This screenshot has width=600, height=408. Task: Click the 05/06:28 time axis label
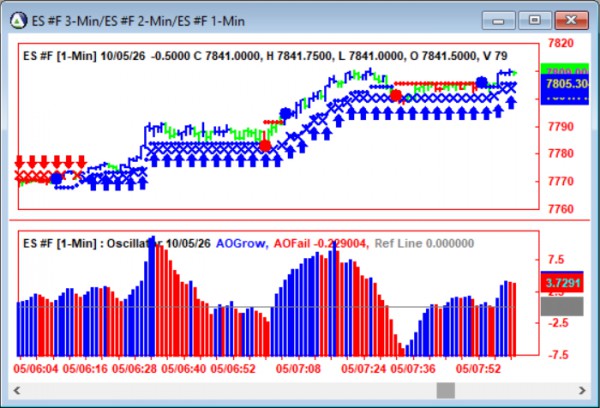tap(134, 369)
